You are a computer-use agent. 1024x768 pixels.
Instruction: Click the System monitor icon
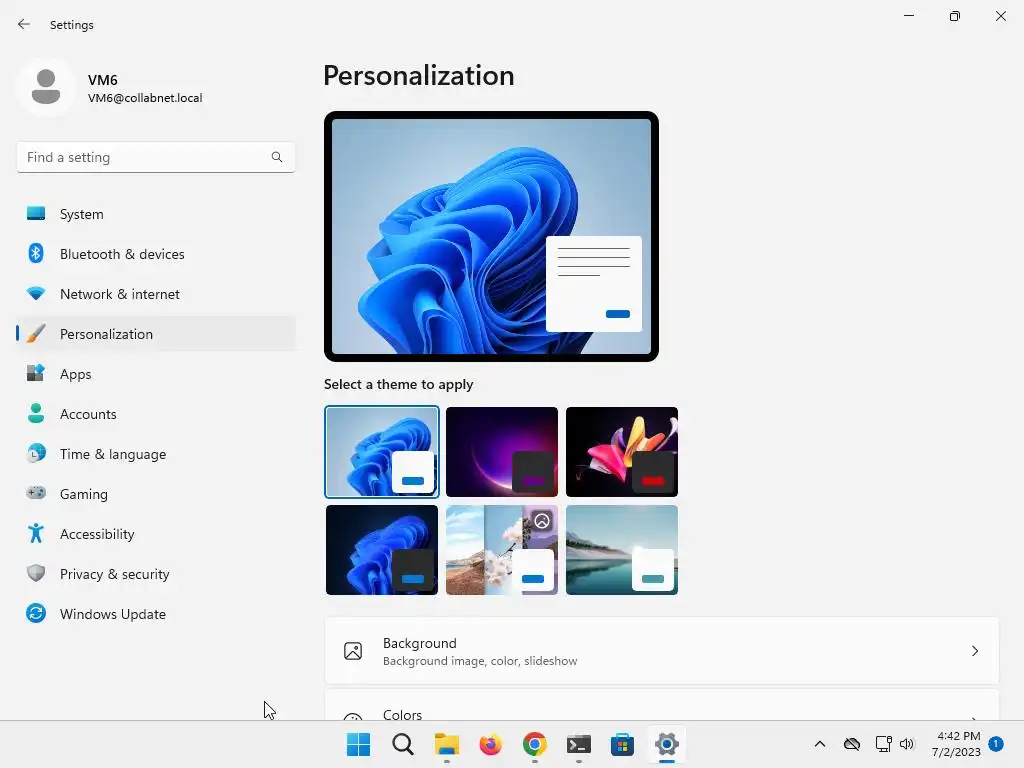[36, 214]
